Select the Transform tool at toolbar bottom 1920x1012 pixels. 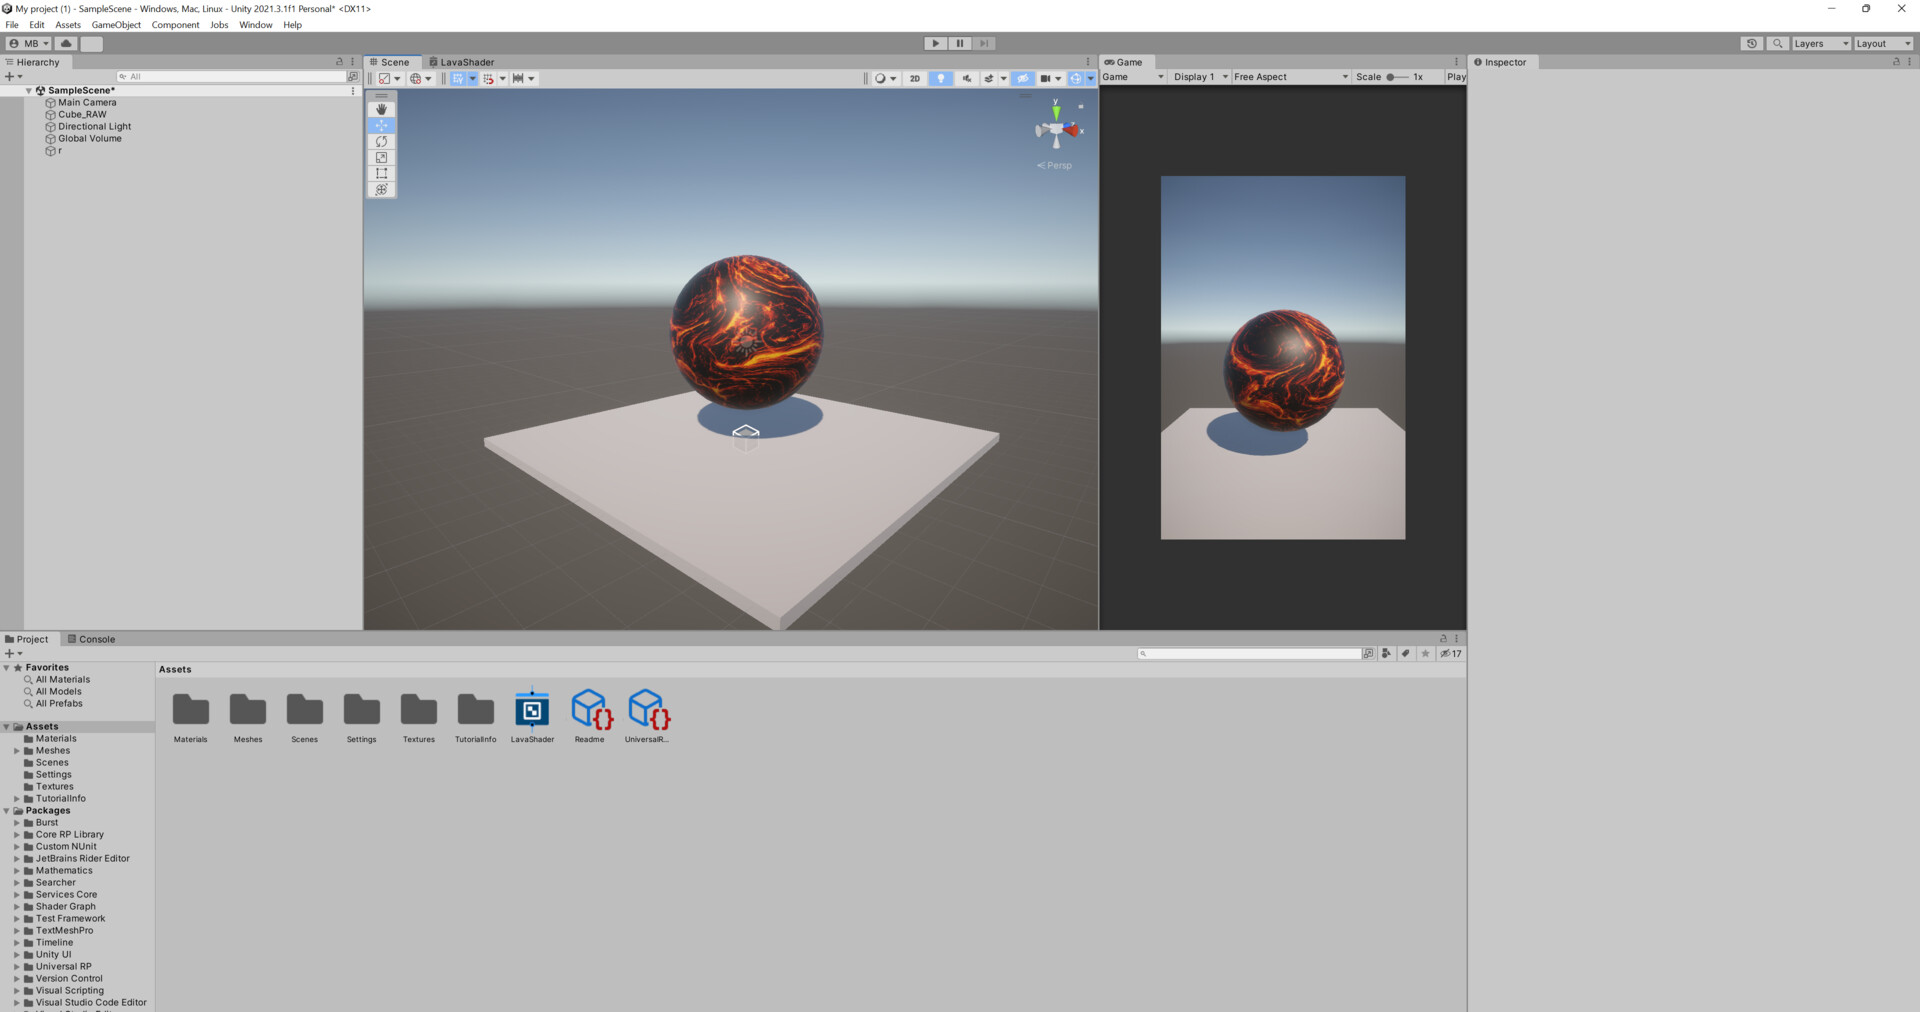(381, 189)
